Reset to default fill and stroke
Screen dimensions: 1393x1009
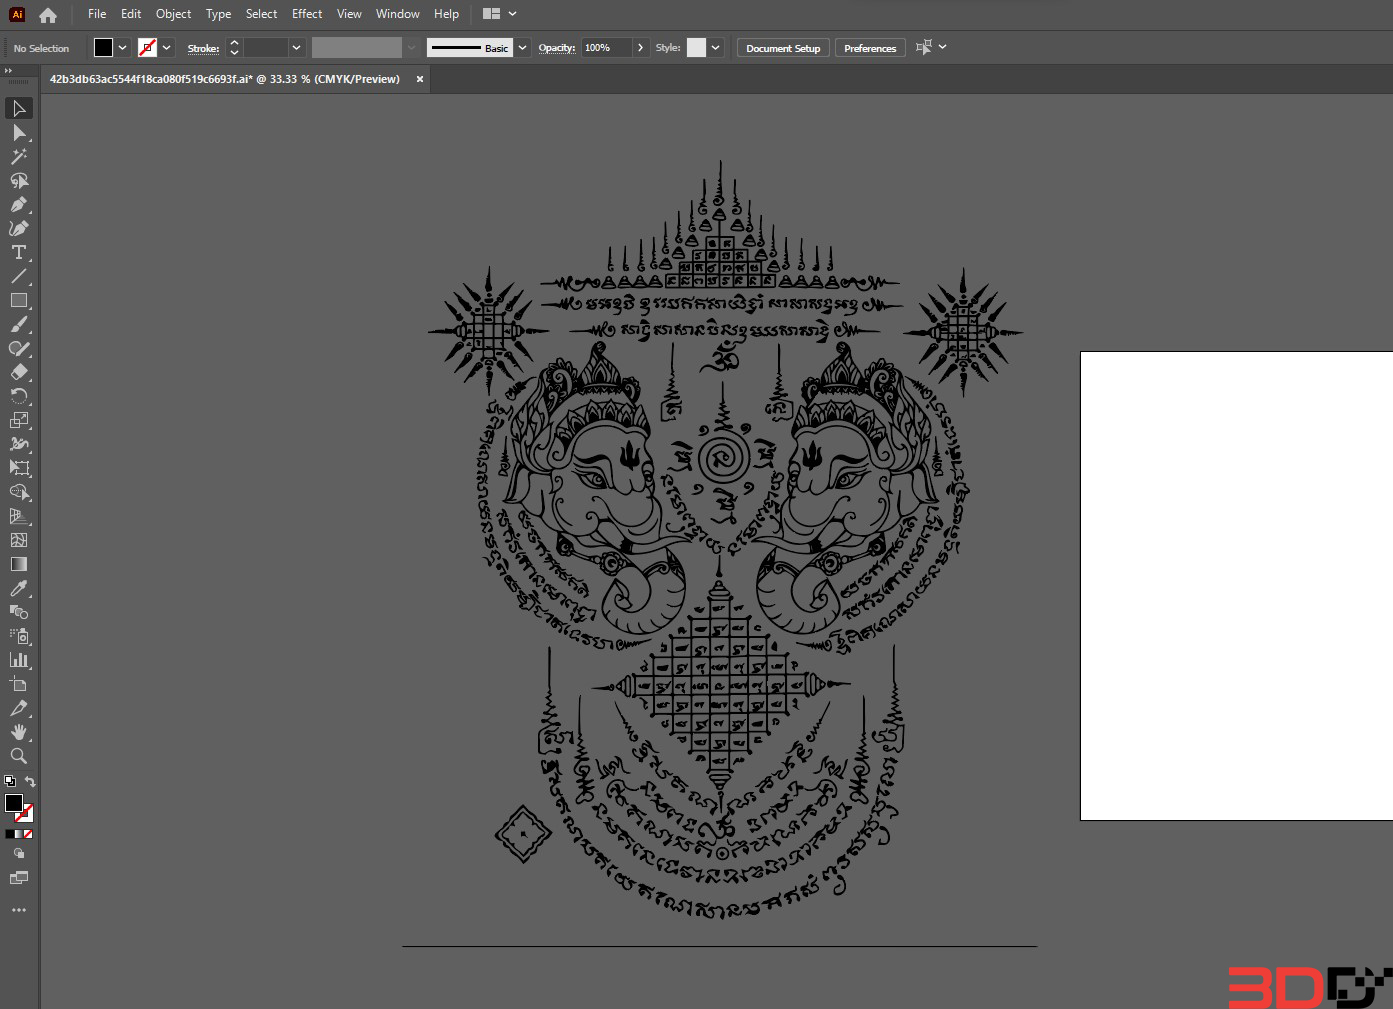click(10, 781)
